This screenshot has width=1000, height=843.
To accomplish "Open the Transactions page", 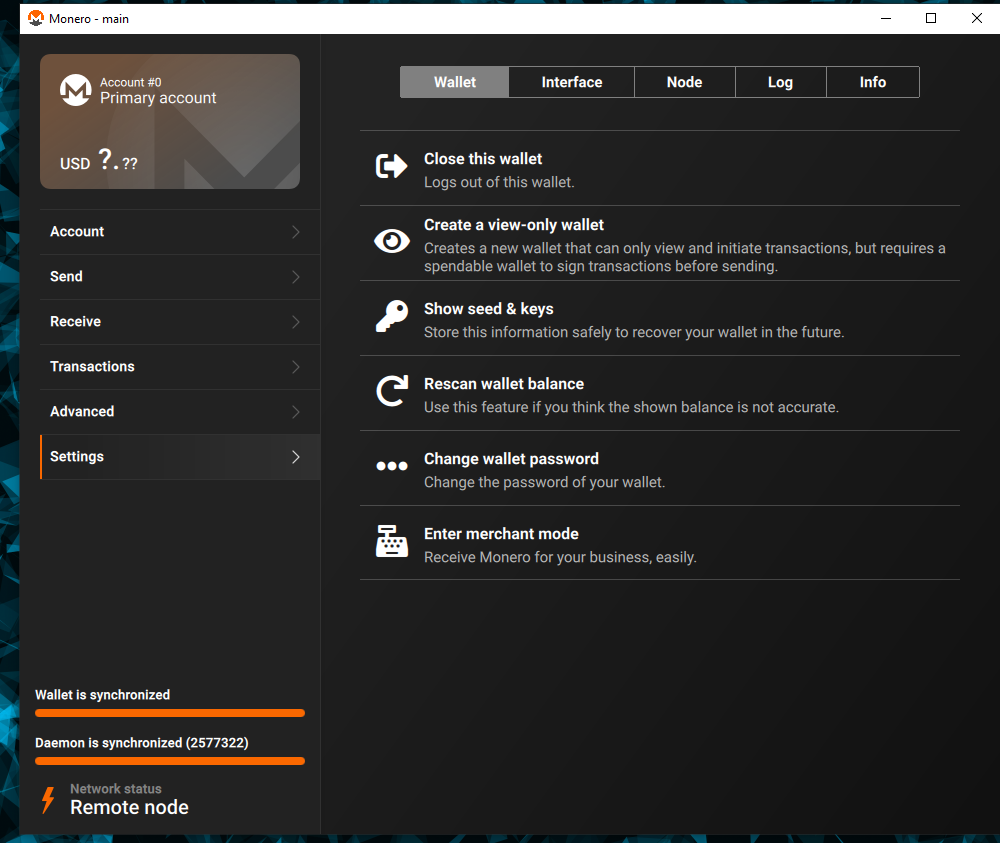I will [x=180, y=367].
